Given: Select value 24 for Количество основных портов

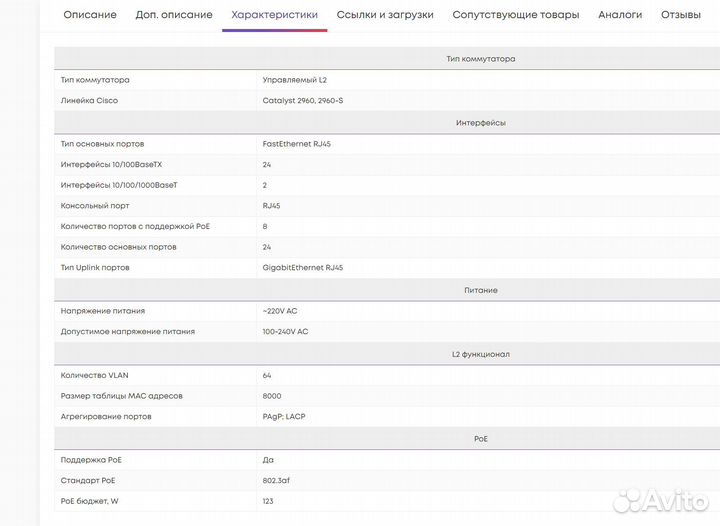Looking at the screenshot, I should tap(267, 247).
